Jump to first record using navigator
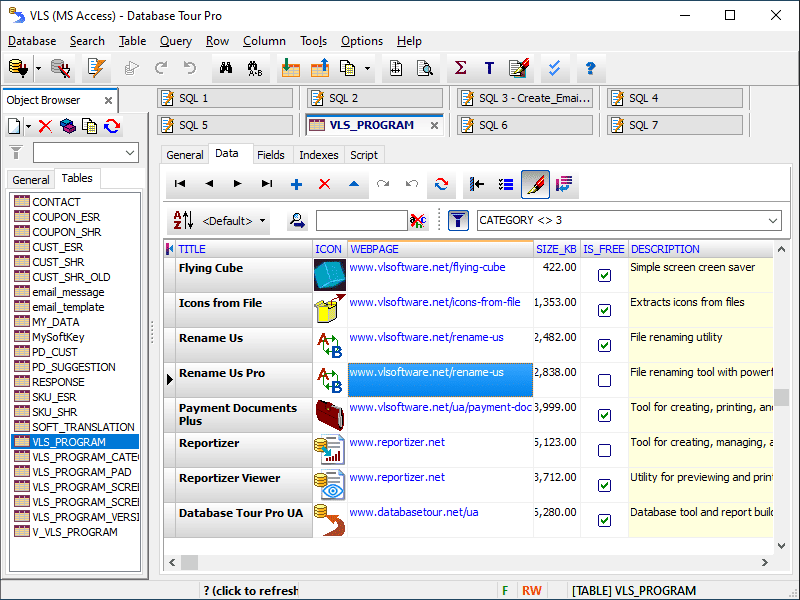The height and width of the screenshot is (600, 800). click(180, 184)
